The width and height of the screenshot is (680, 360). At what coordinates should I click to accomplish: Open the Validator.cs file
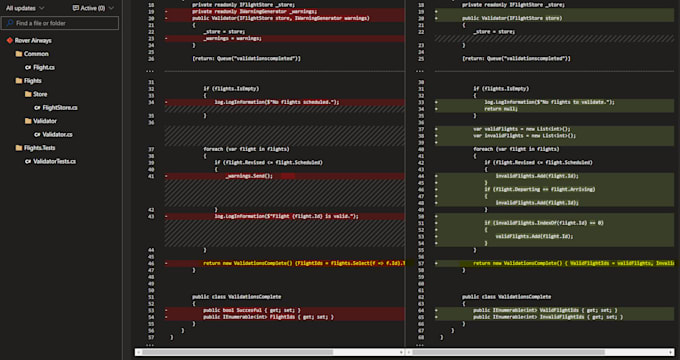(x=57, y=134)
